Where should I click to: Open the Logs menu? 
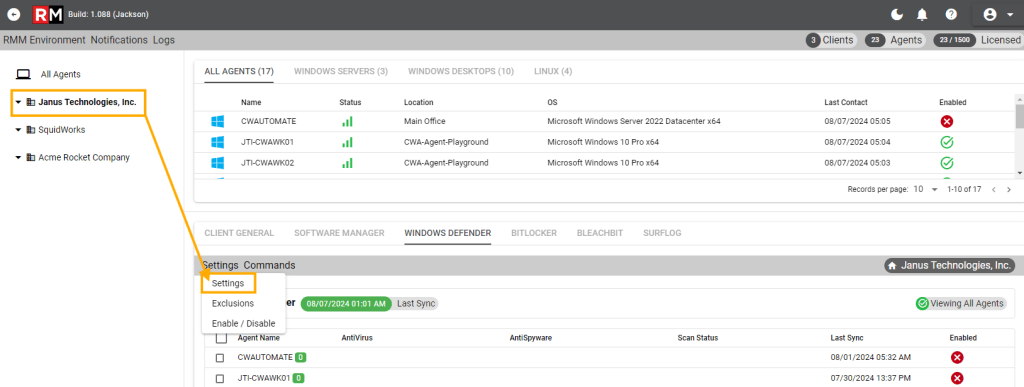(164, 40)
